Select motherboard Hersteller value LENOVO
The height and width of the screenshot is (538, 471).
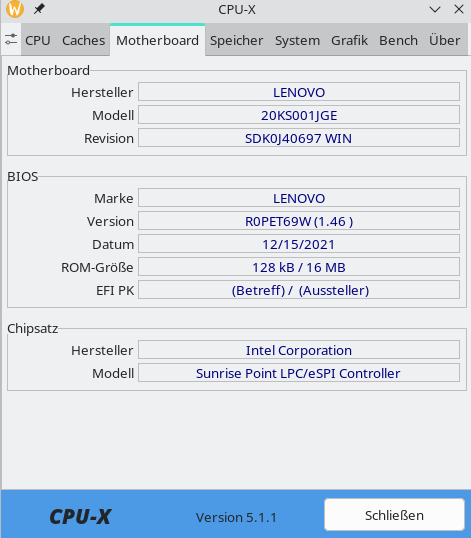tap(299, 92)
